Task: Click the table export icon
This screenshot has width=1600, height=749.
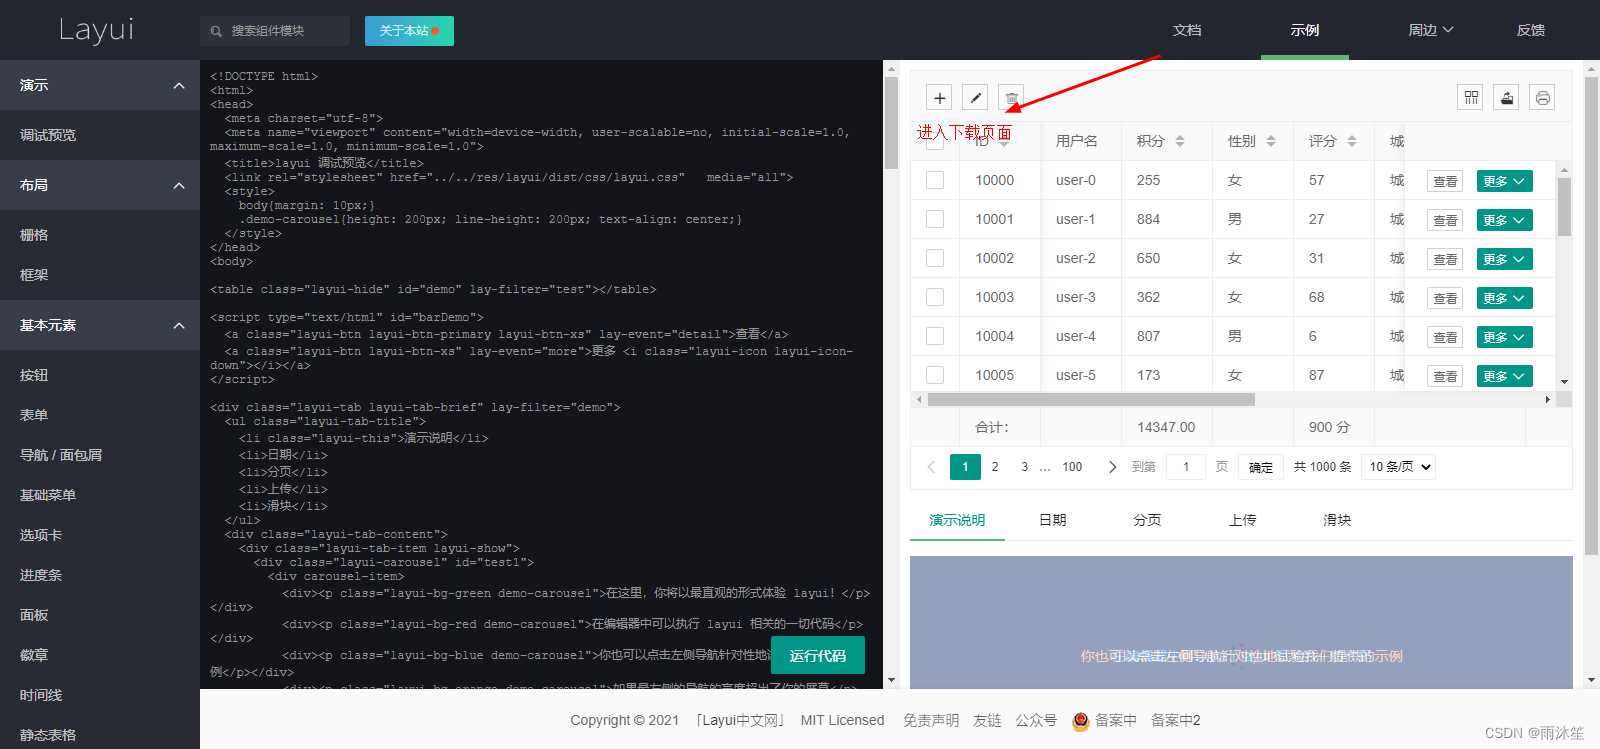Action: tap(1507, 98)
